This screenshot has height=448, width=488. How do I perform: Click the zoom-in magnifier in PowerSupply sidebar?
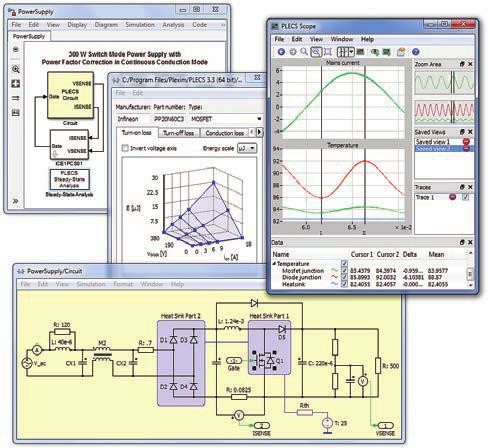[16, 69]
